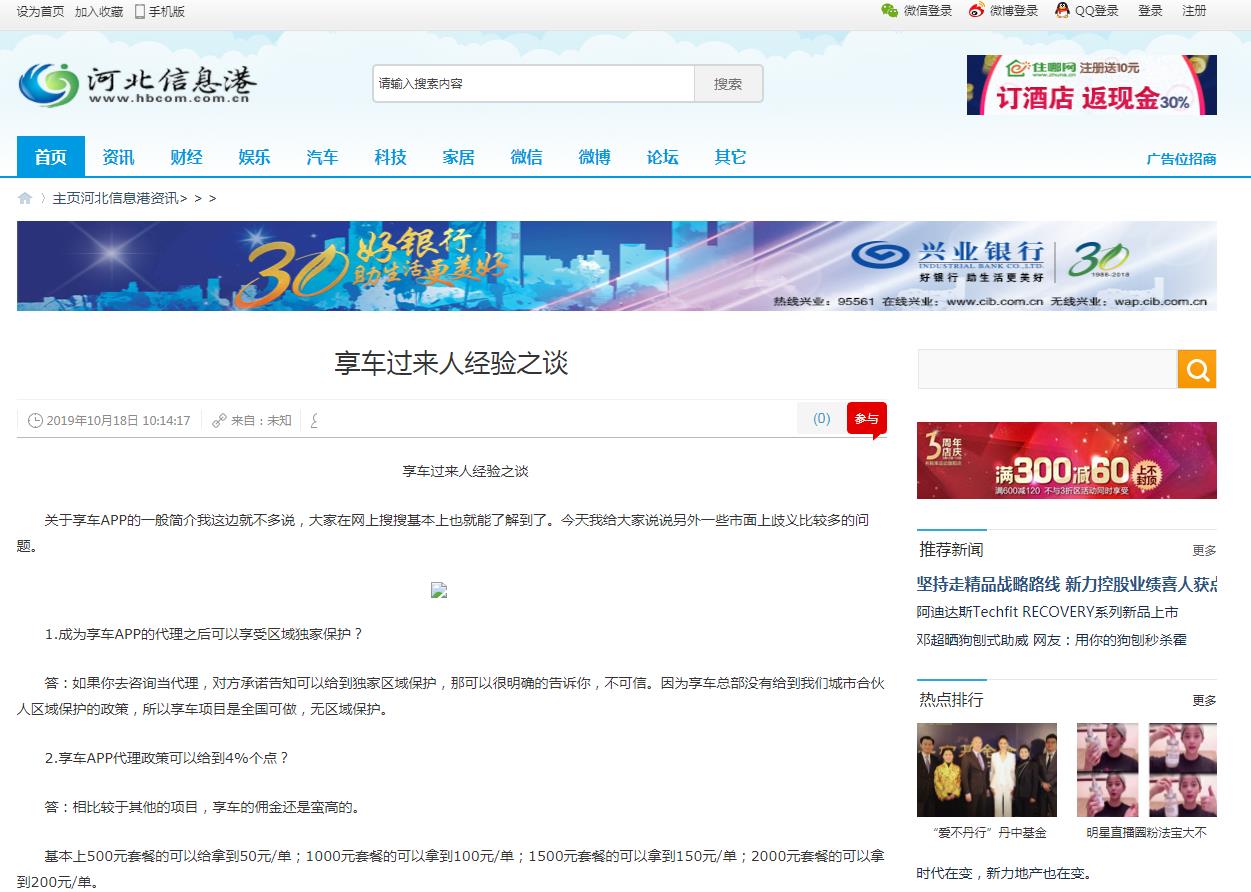Click the date text 2019年10月18日 10:14:17
This screenshot has width=1251, height=892.
coord(118,420)
